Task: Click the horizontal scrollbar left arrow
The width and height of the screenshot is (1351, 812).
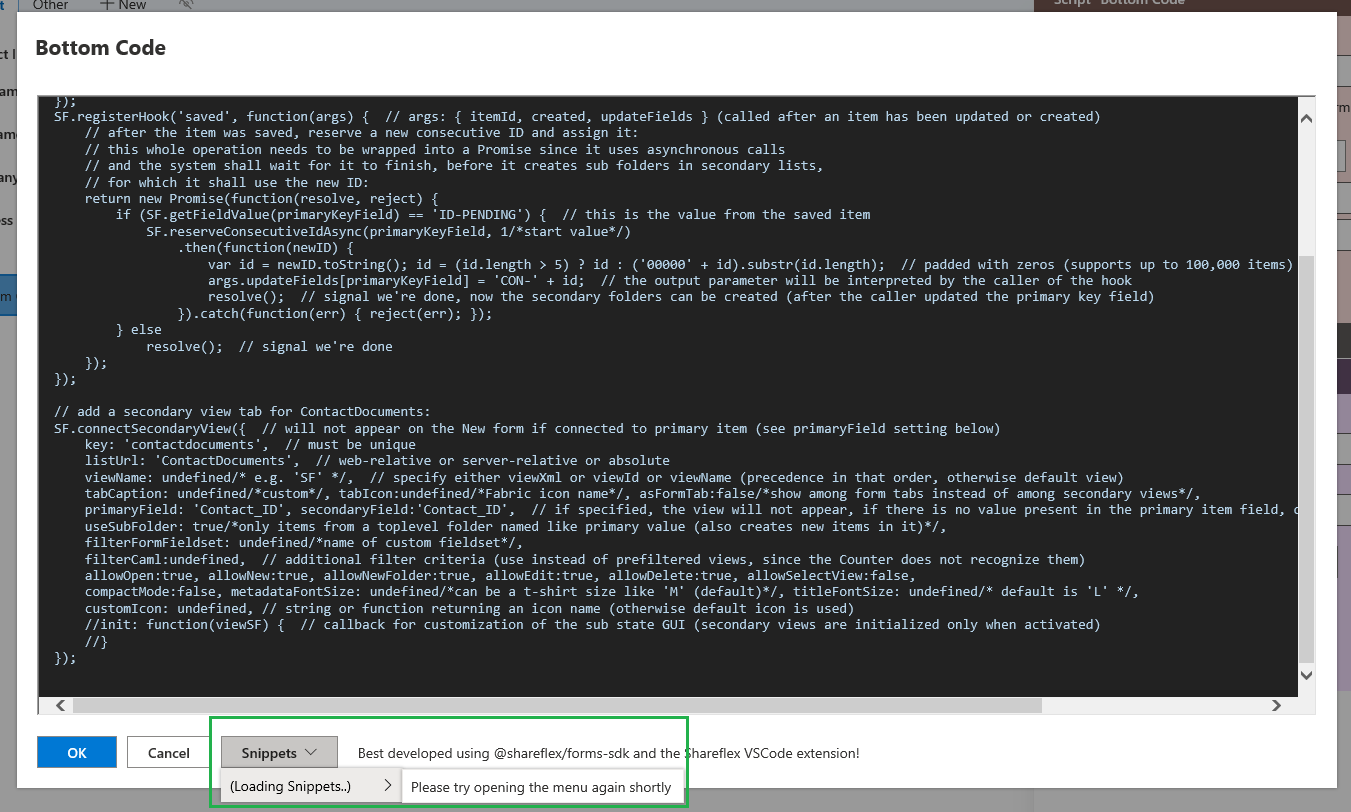Action: 60,705
